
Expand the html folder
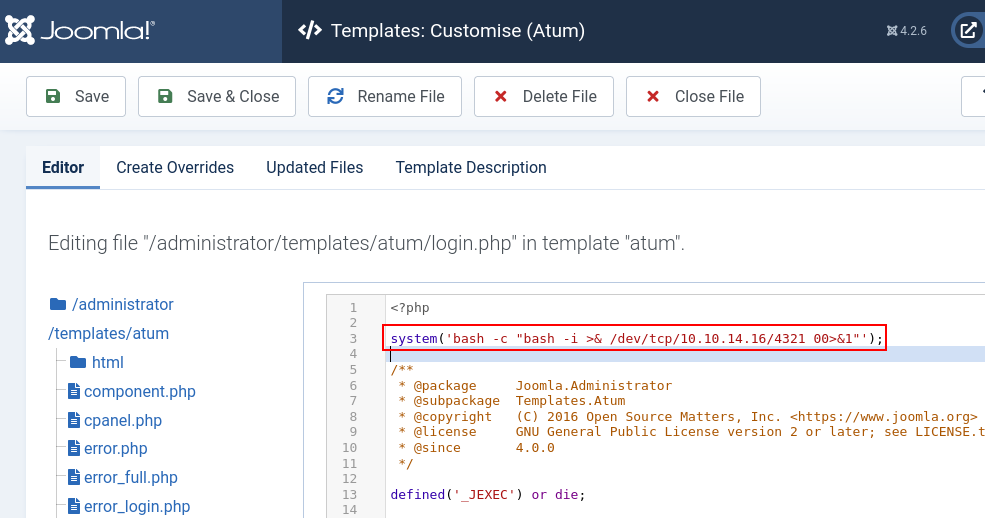[107, 362]
